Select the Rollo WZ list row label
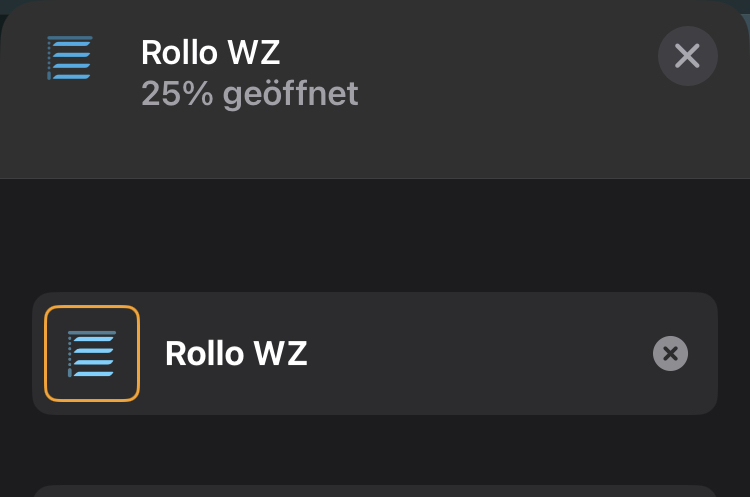Screen dimensions: 750x497 (236, 353)
